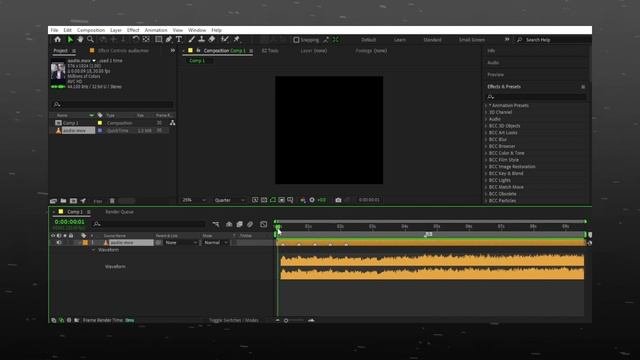Select the Eraser tool
This screenshot has width=640, height=360.
(211, 40)
